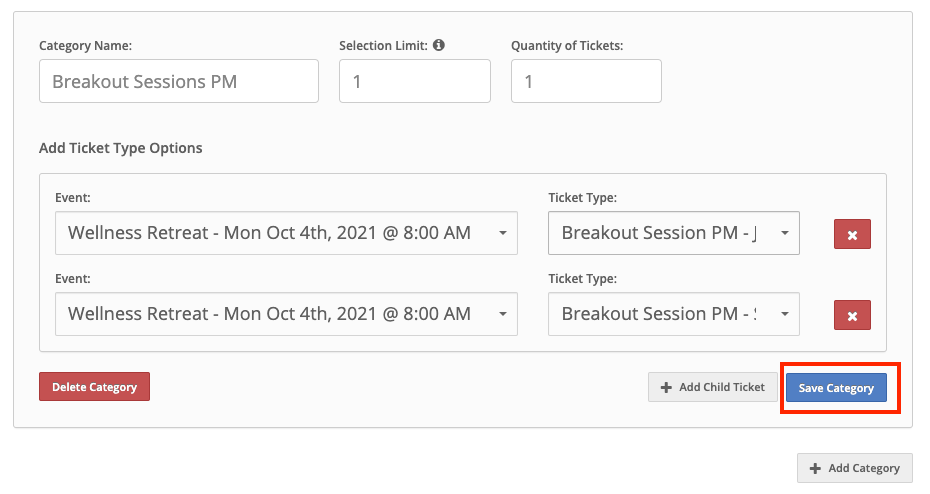This screenshot has height=494, width=930.
Task: Open the first Wellness Retreat Event dropdown
Action: coord(286,233)
